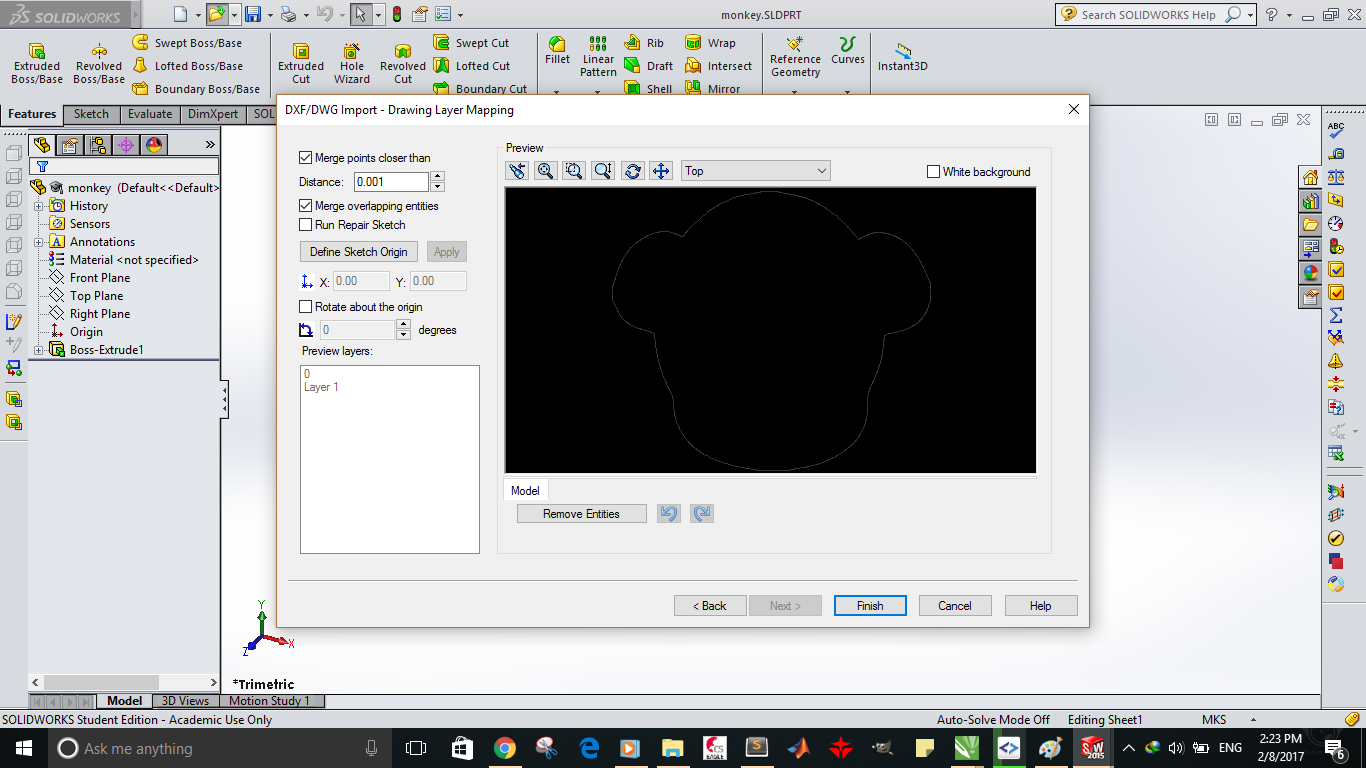Uncheck Merge points closer than

point(306,158)
